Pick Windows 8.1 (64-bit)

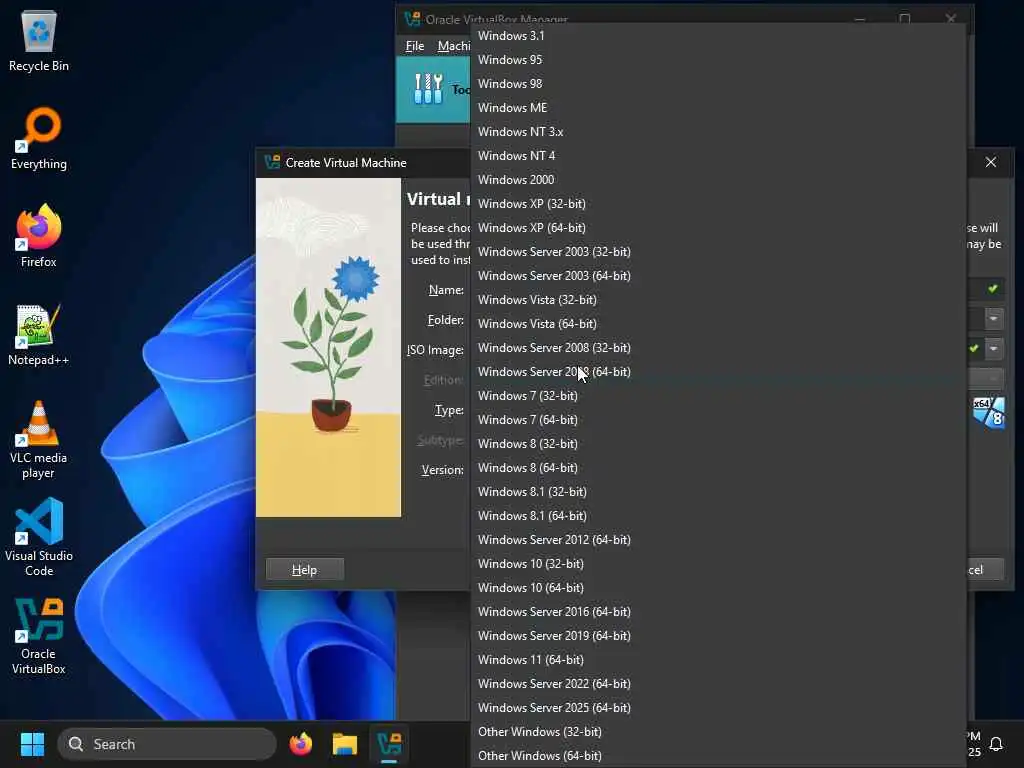pos(718,516)
